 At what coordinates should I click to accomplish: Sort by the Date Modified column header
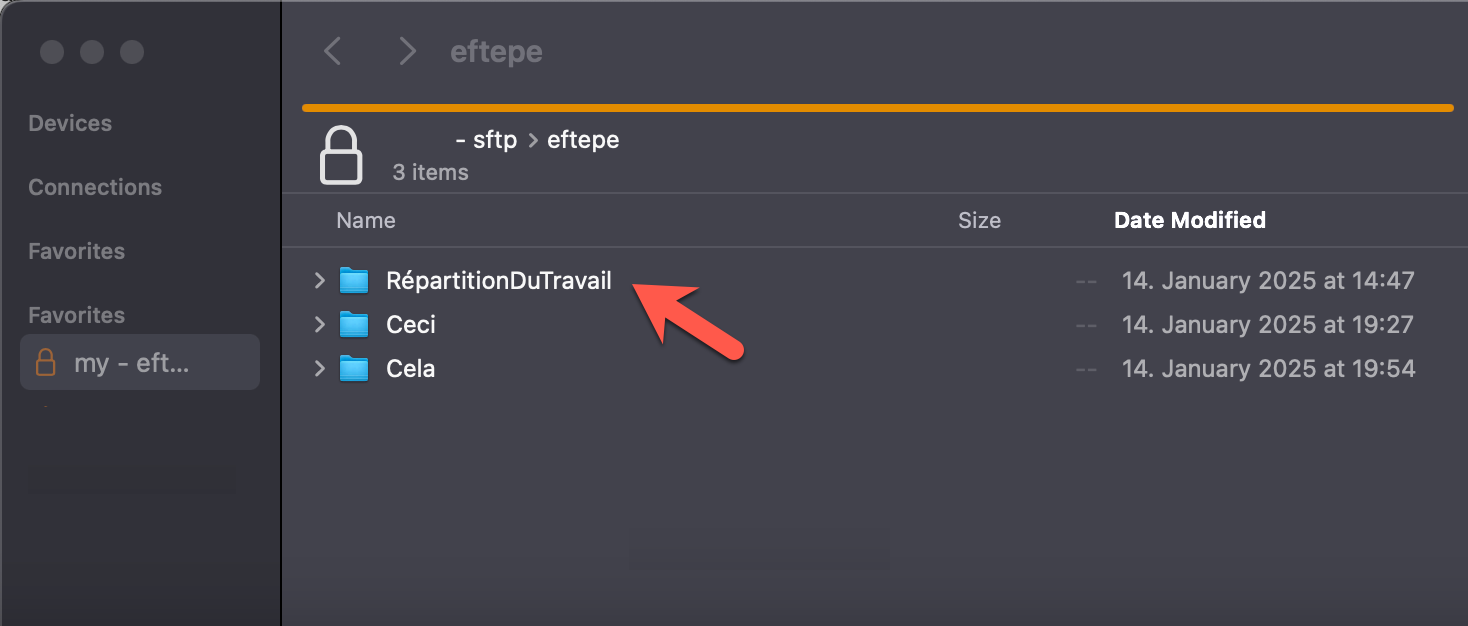[x=1189, y=220]
